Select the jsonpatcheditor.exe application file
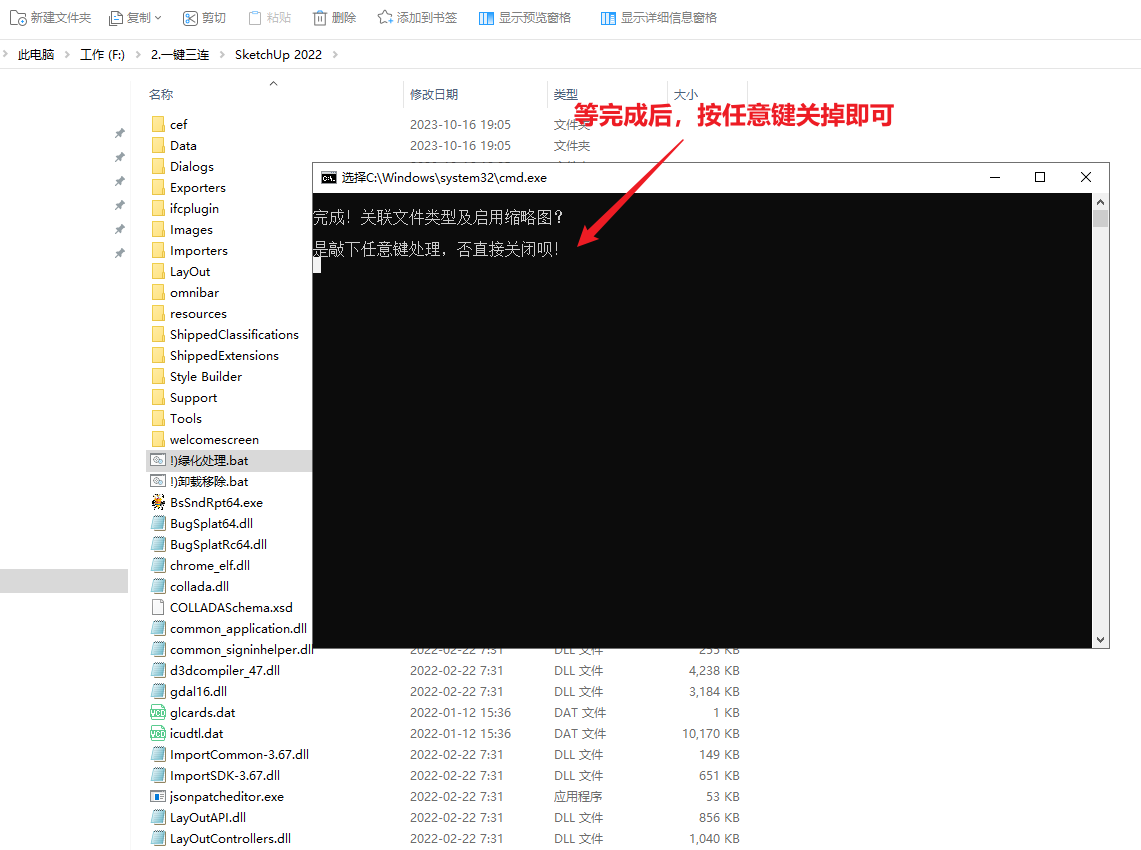1141x850 pixels. (226, 797)
